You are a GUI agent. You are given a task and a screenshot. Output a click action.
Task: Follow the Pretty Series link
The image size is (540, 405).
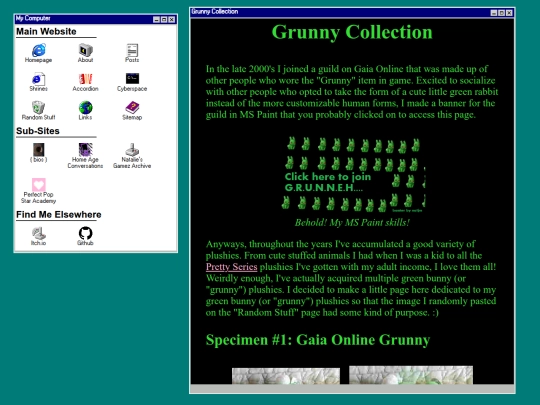pyautogui.click(x=231, y=267)
